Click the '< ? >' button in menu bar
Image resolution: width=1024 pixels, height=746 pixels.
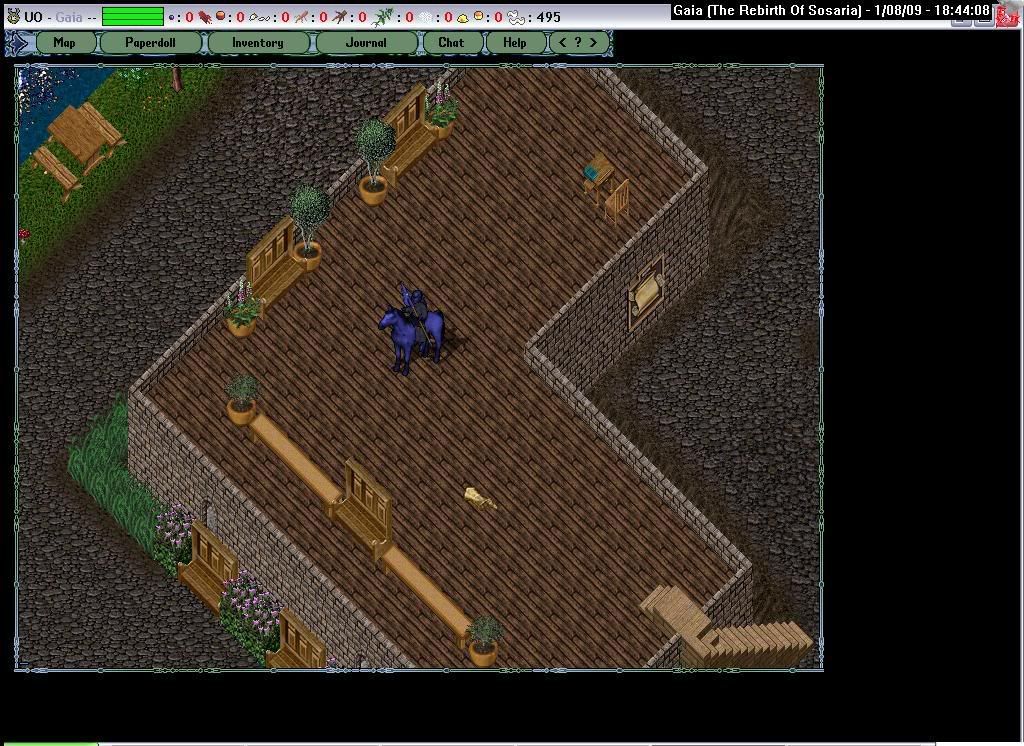pos(579,42)
